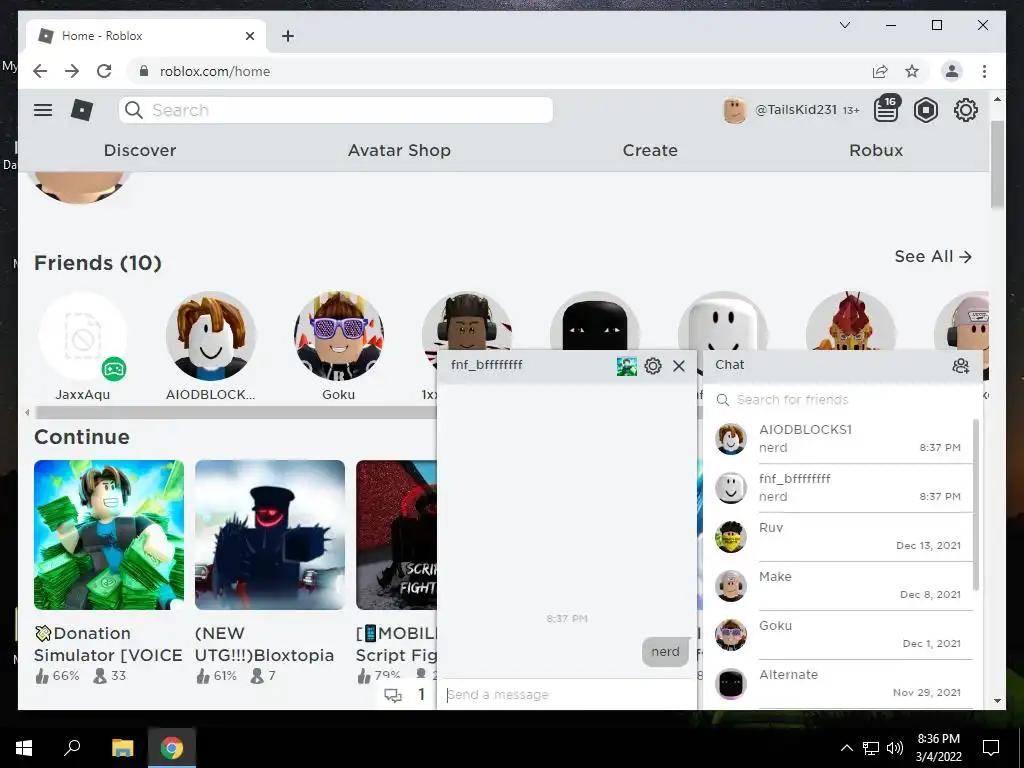Image resolution: width=1024 pixels, height=768 pixels.
Task: Open the JaxxAqu friend avatar
Action: 82,336
